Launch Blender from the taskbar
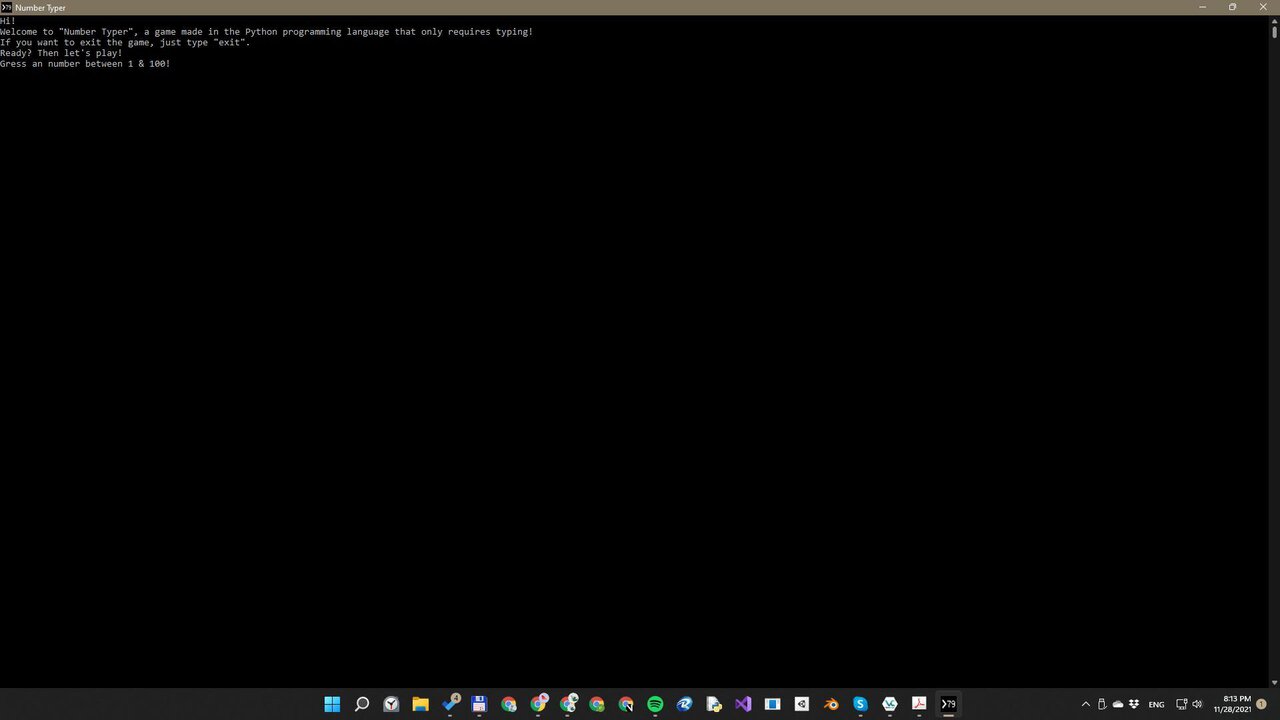This screenshot has height=720, width=1280. pos(831,704)
